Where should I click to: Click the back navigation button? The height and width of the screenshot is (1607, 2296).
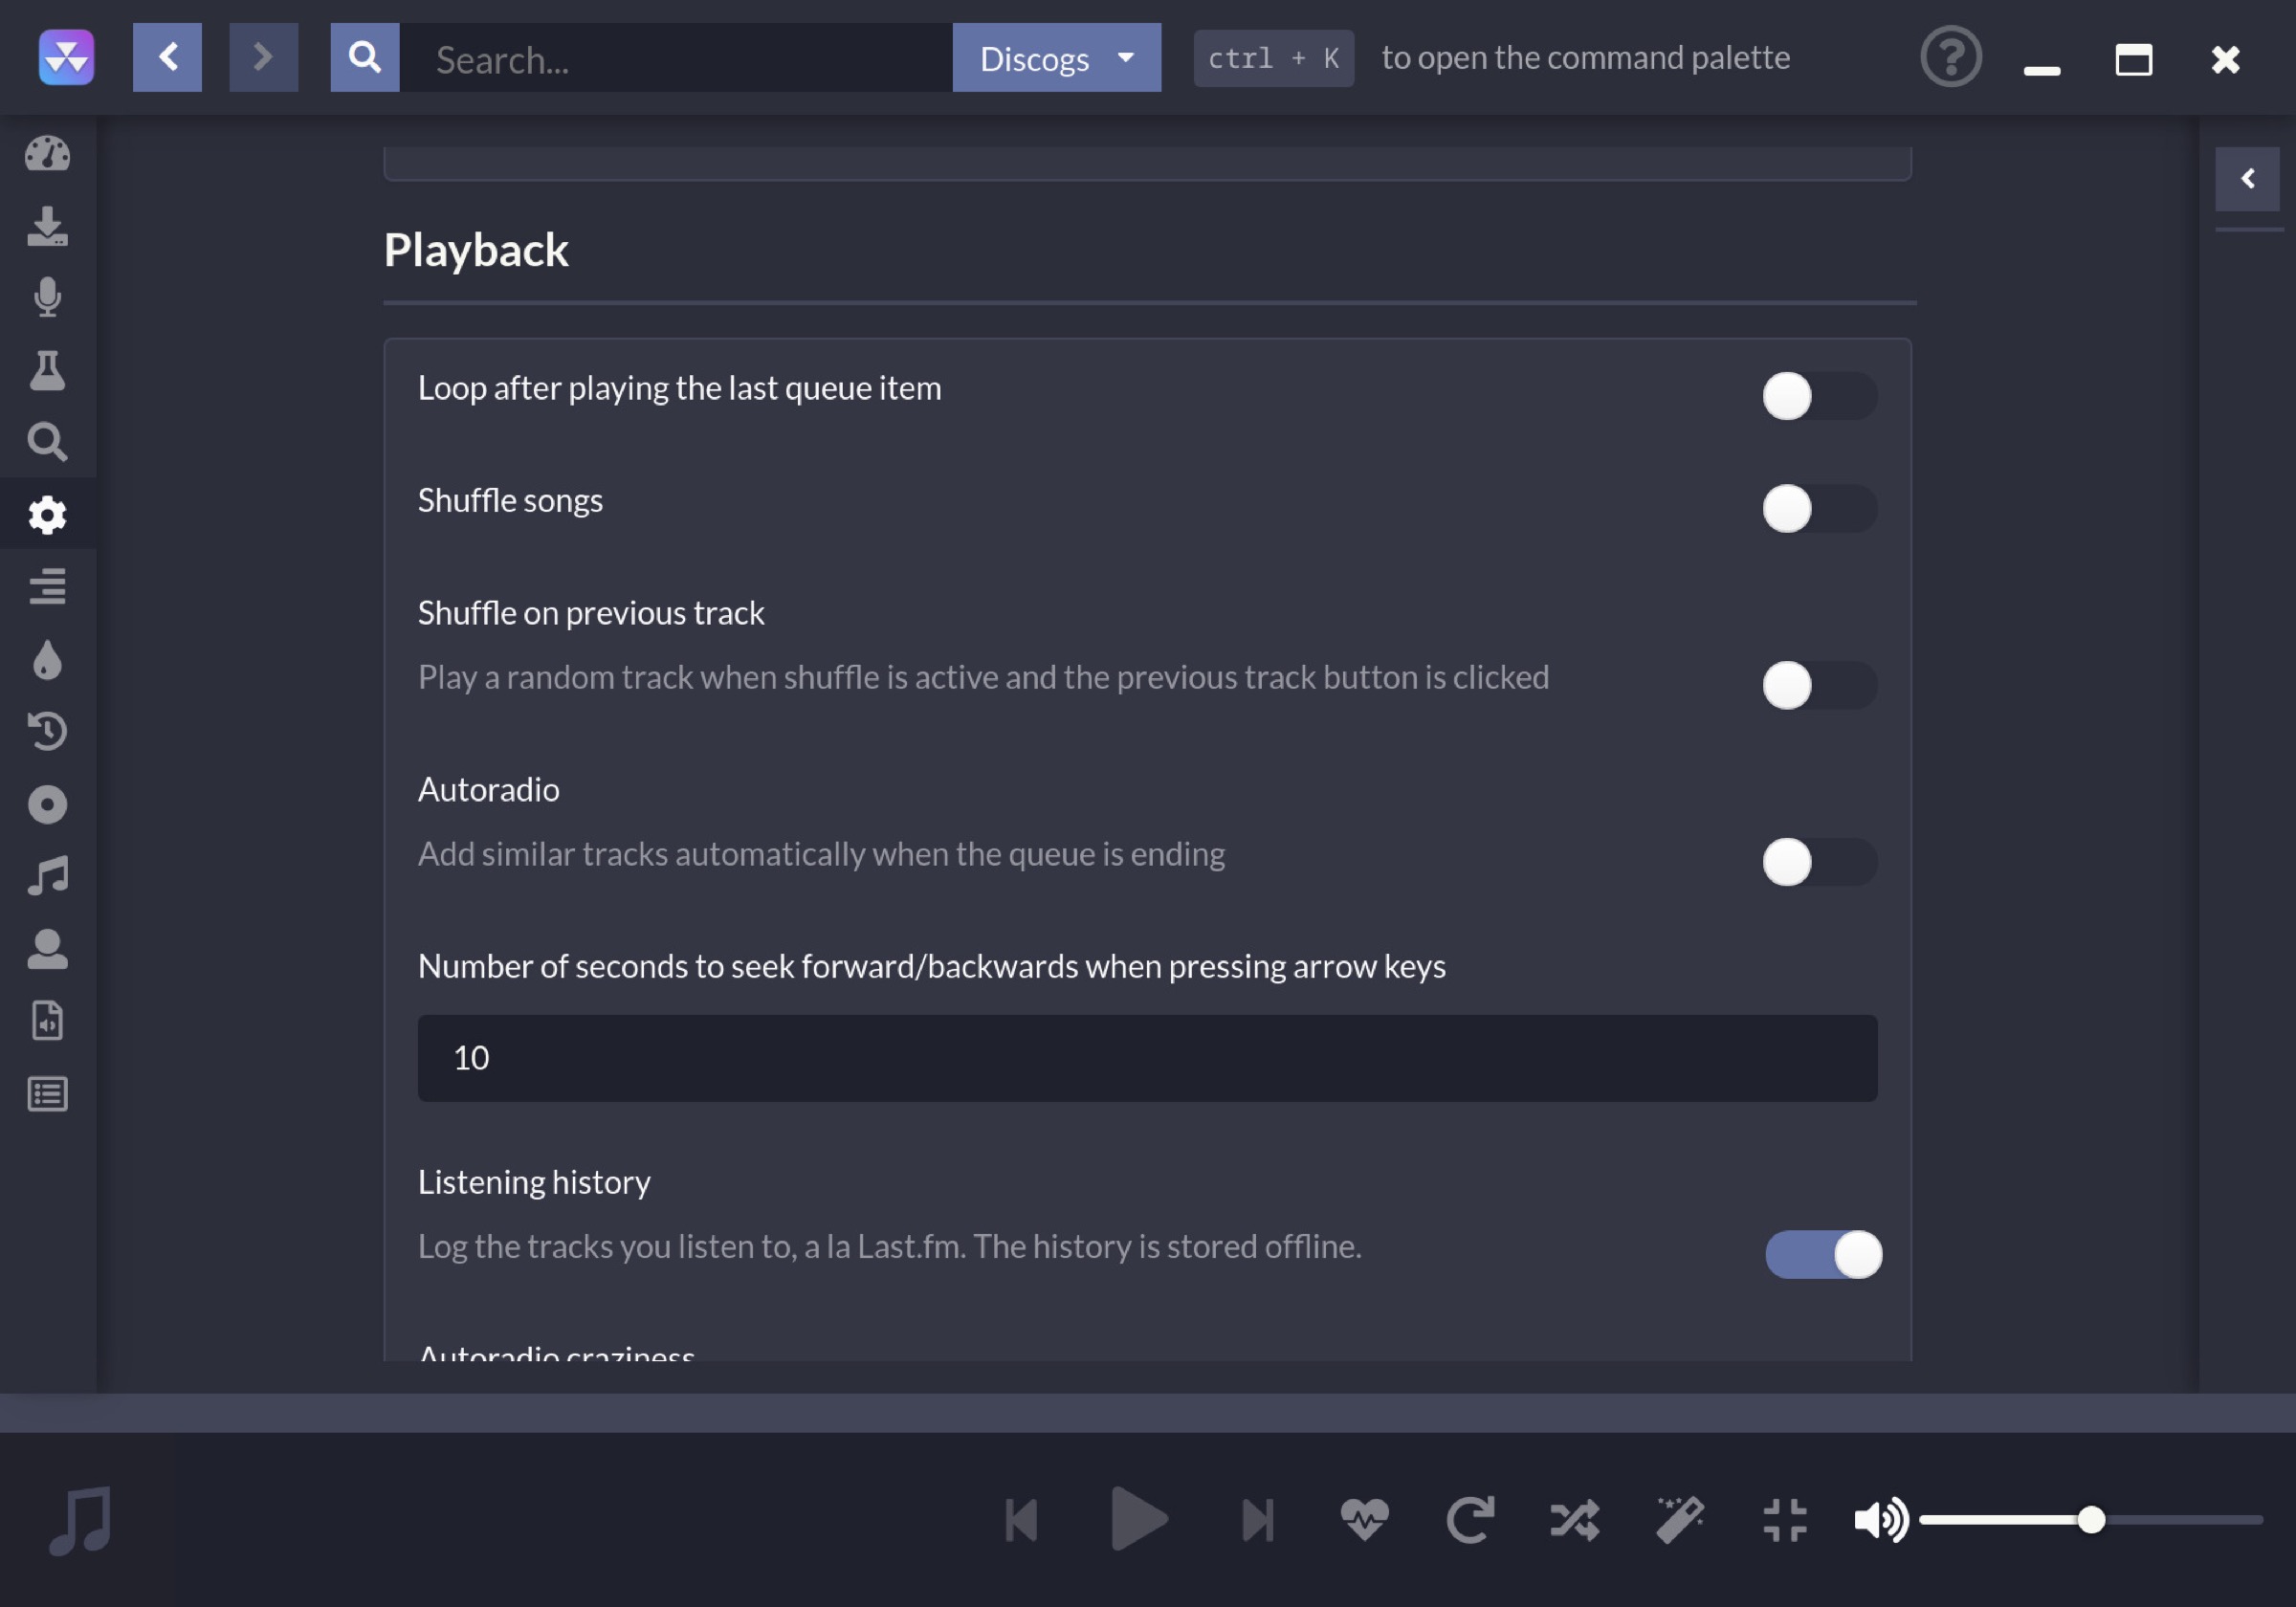point(167,58)
